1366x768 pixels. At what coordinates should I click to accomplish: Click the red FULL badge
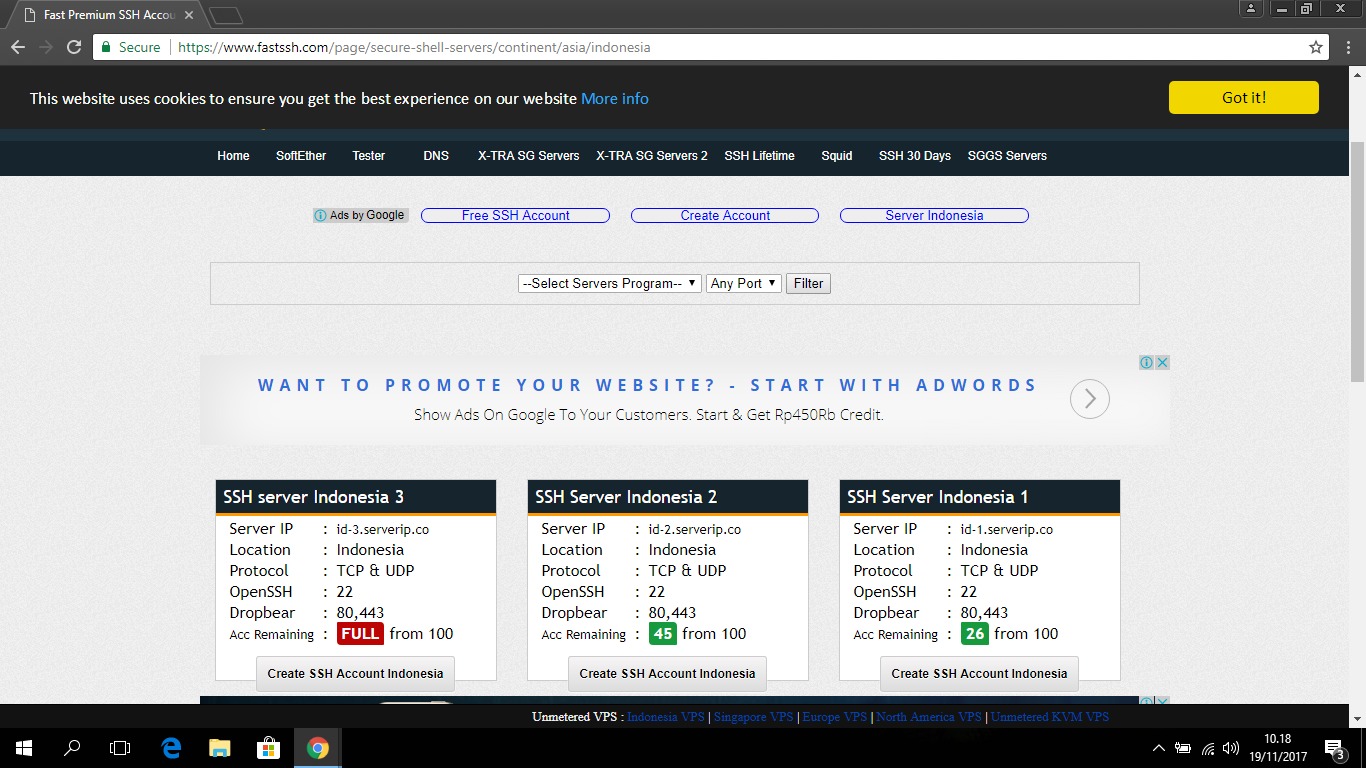pyautogui.click(x=360, y=634)
